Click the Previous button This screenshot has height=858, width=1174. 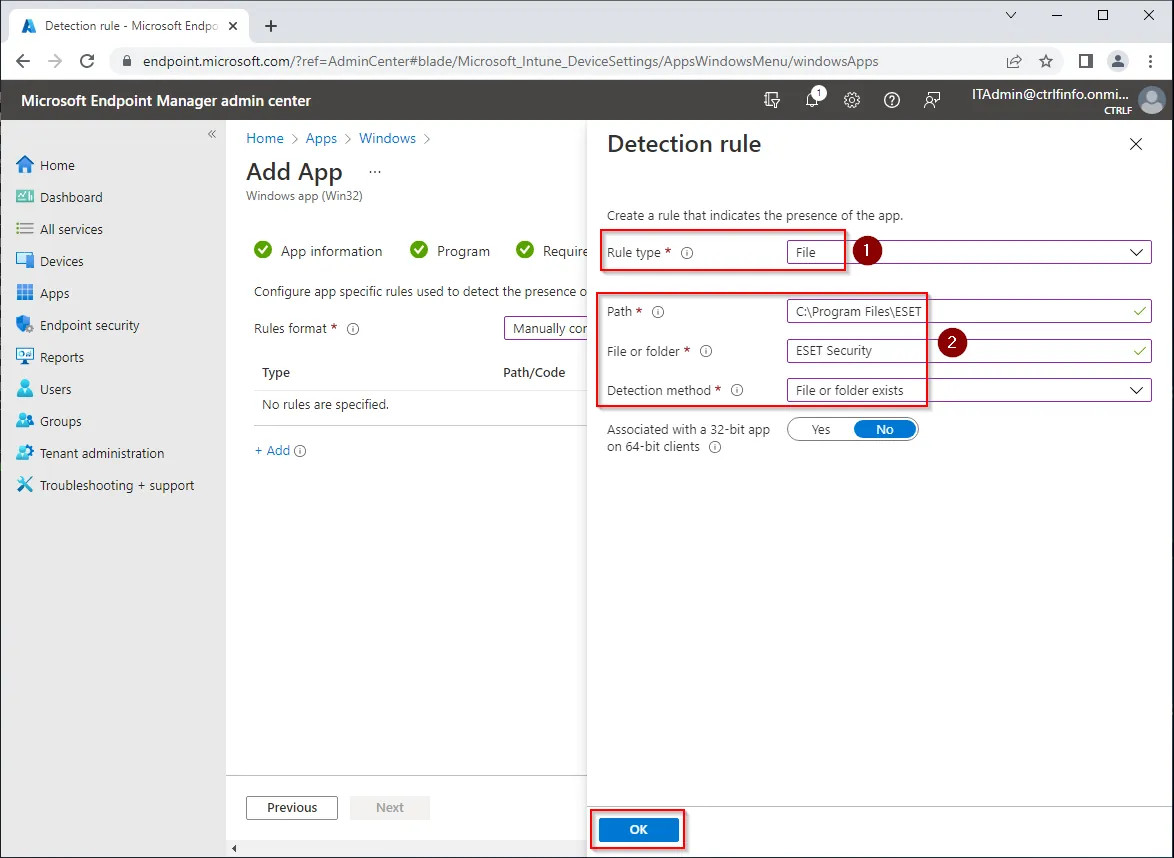[x=292, y=808]
